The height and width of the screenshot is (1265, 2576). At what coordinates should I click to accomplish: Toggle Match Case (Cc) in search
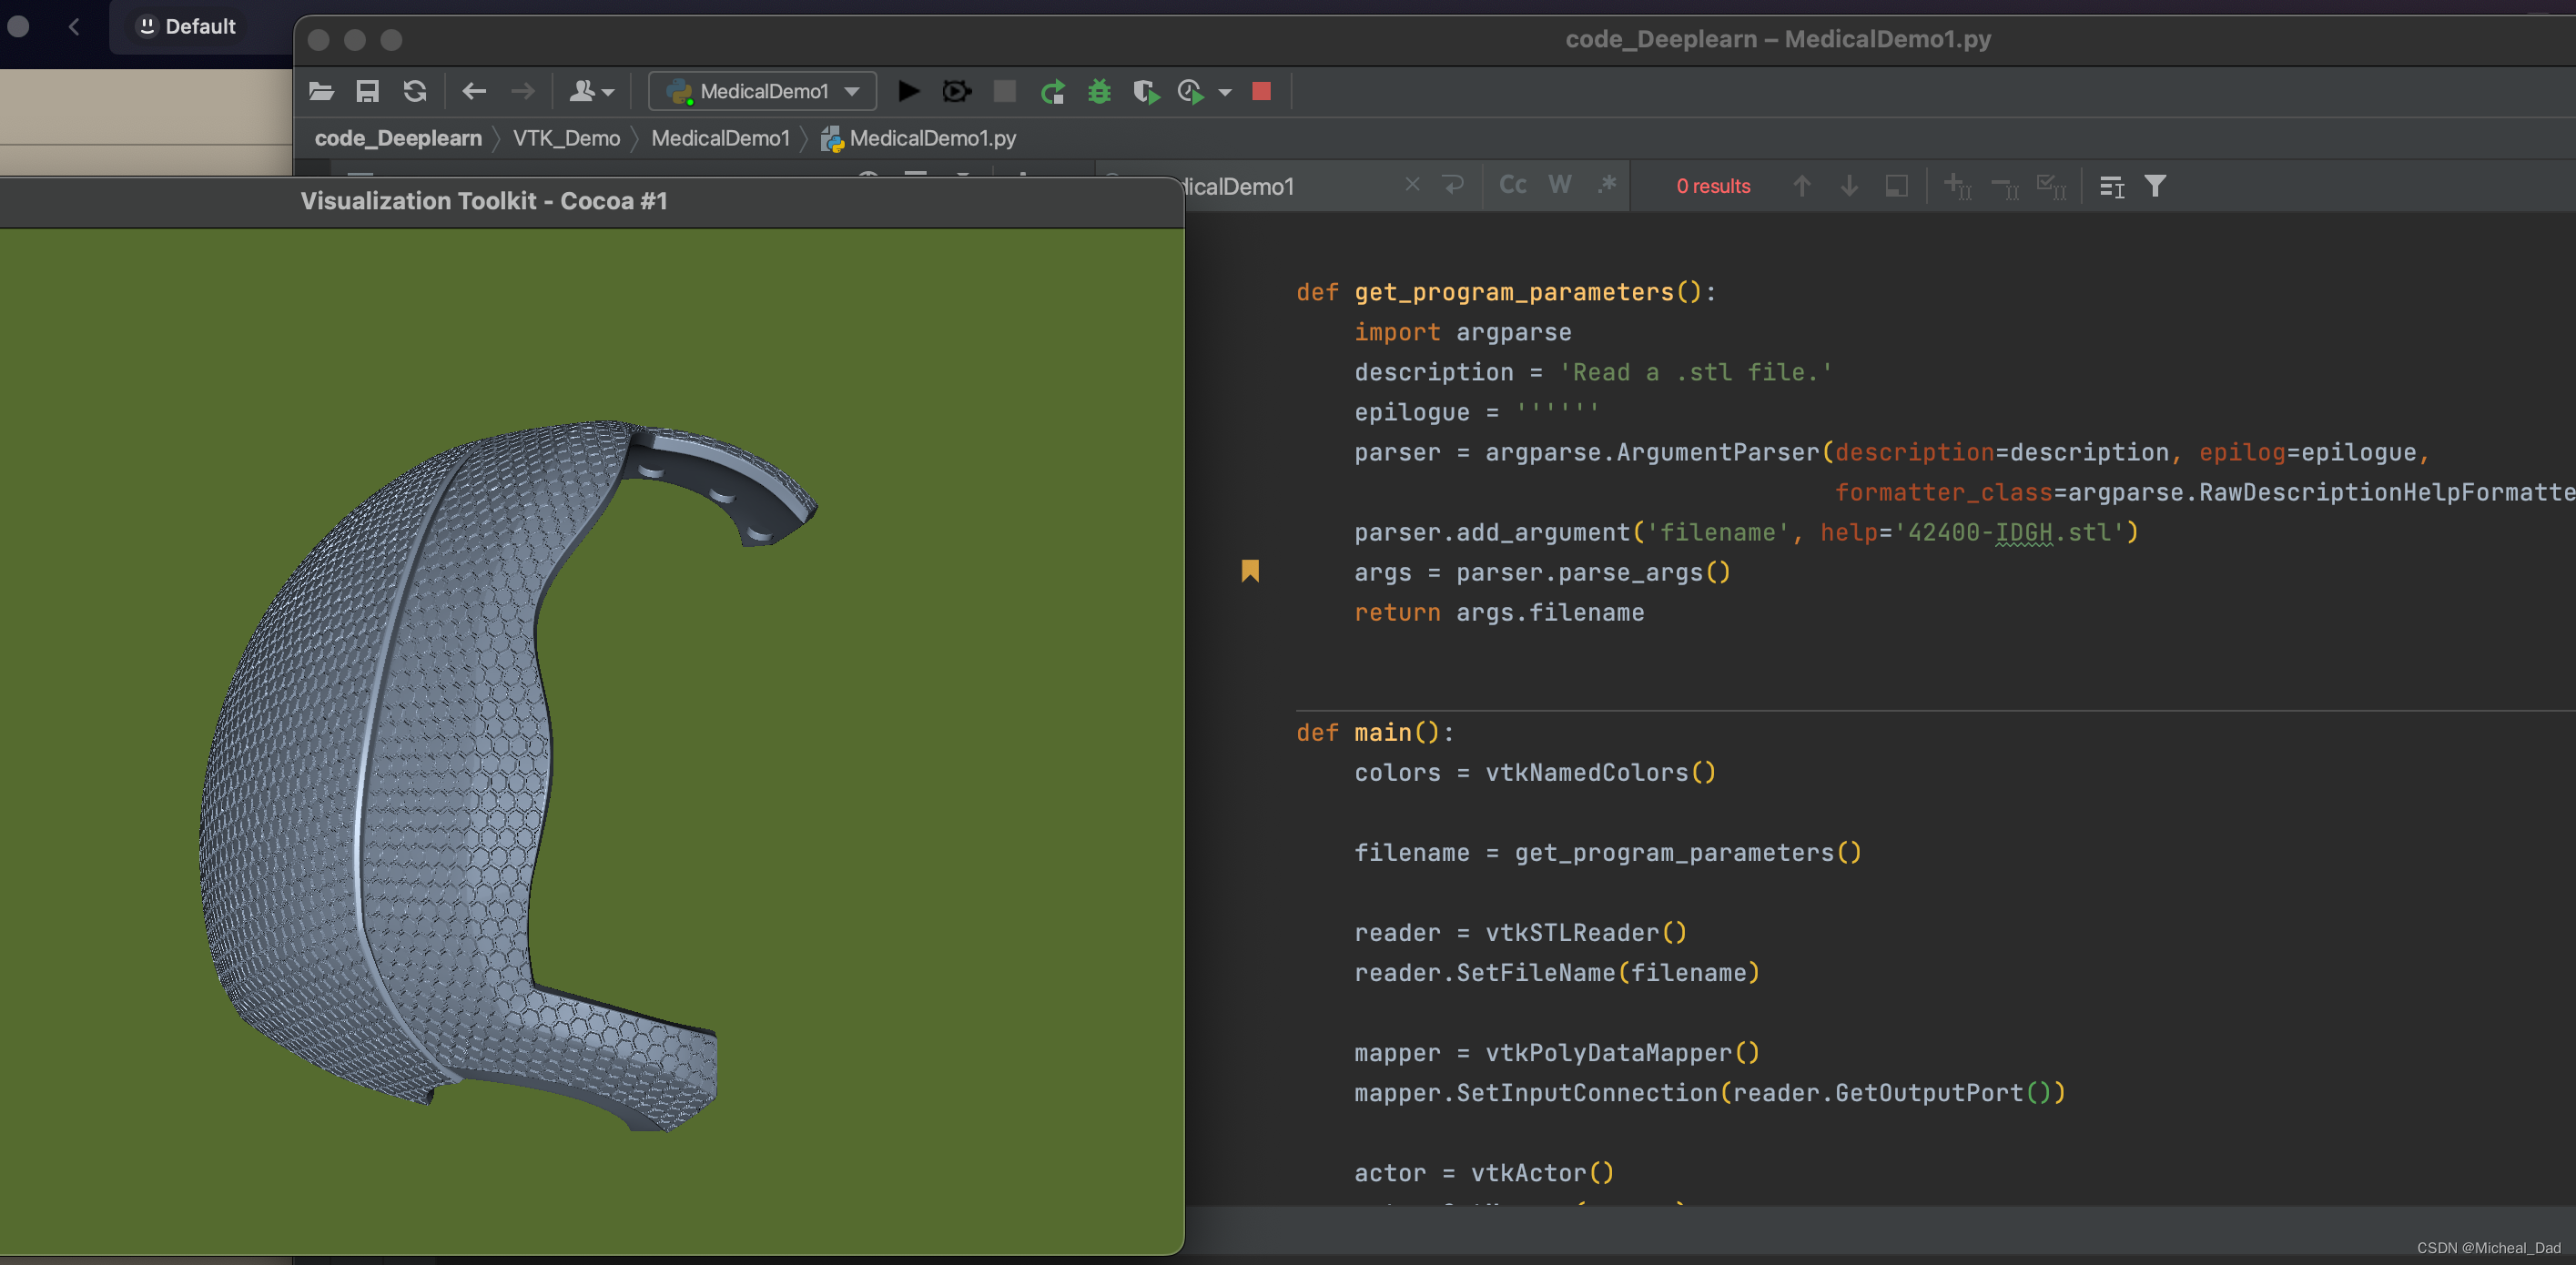pyautogui.click(x=1512, y=185)
